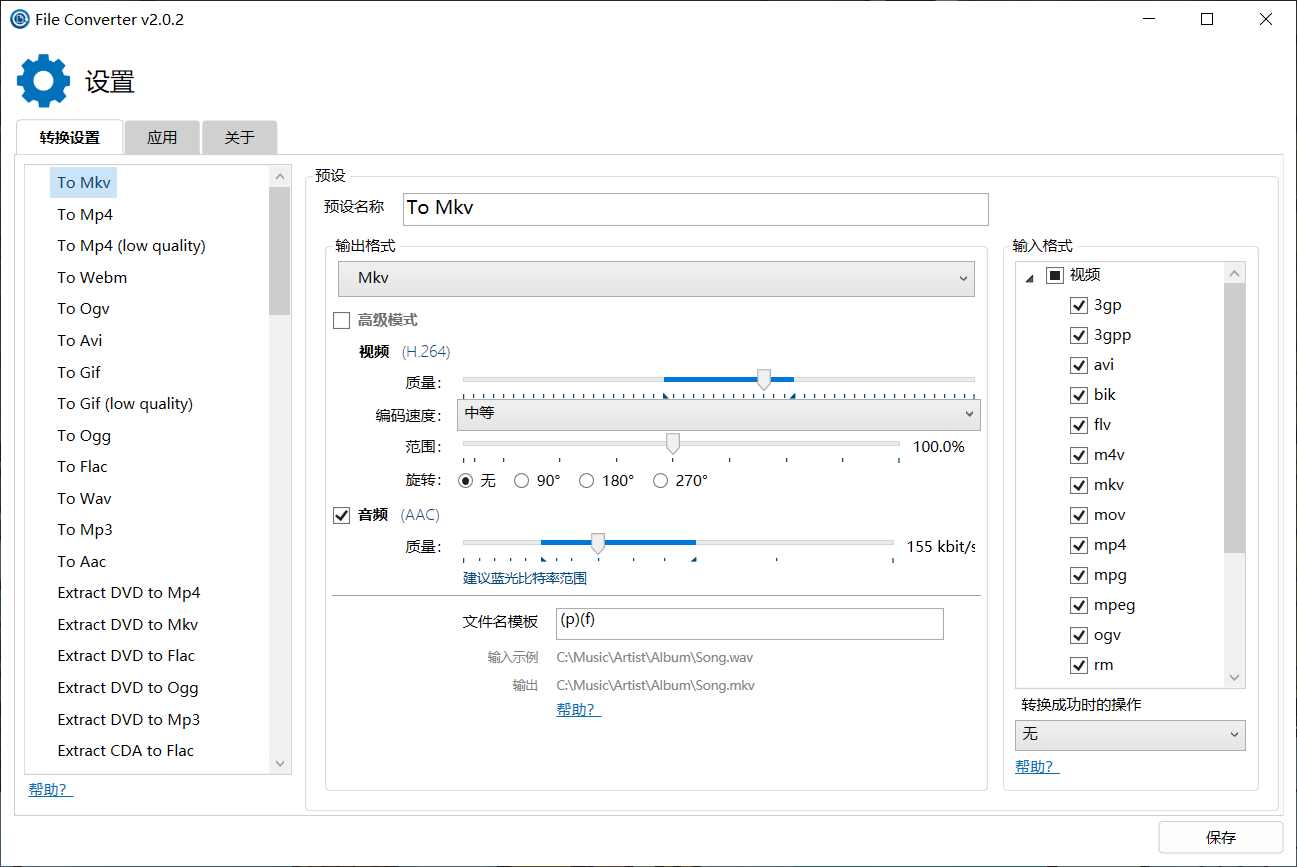Image resolution: width=1297 pixels, height=867 pixels.
Task: Switch to the 应用 tab
Action: click(161, 137)
